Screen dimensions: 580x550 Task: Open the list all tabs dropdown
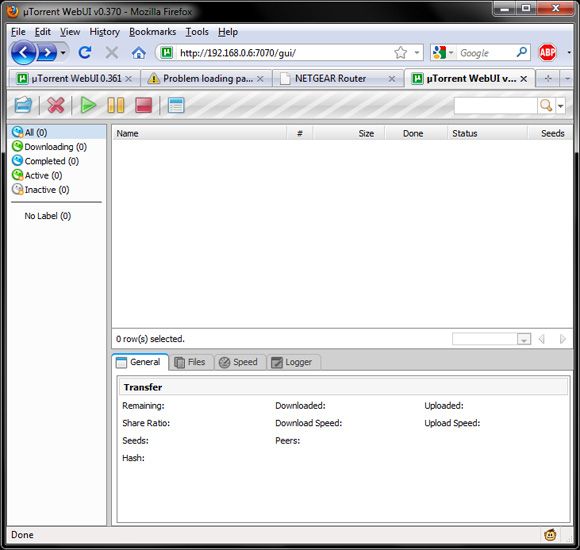[567, 78]
